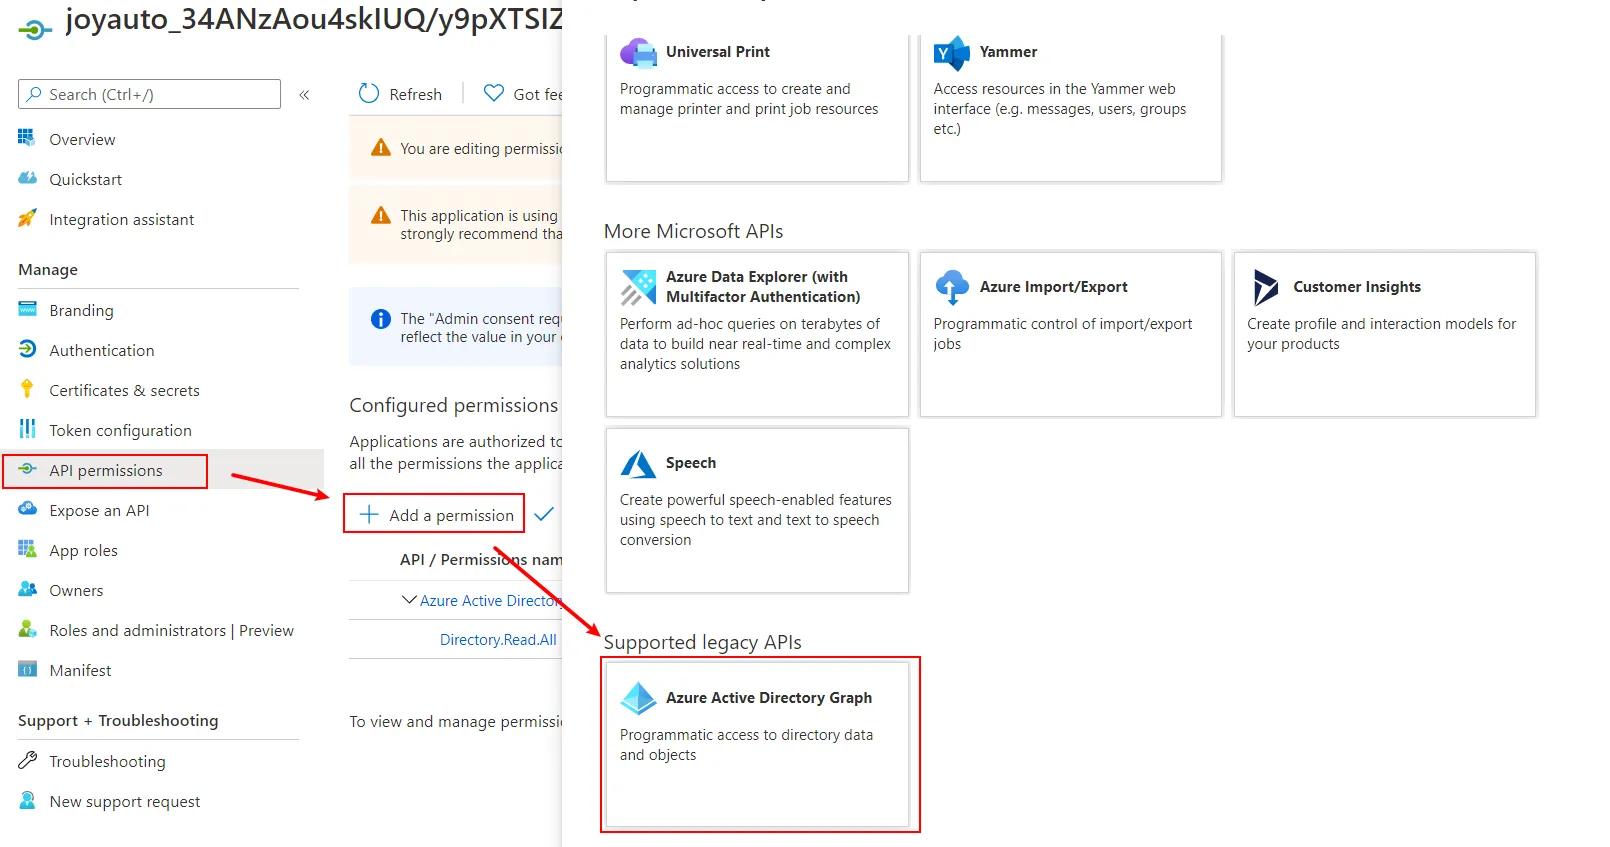Click the Customer Insights logo icon
Viewport: 1610px width, 847px height.
pos(1265,287)
